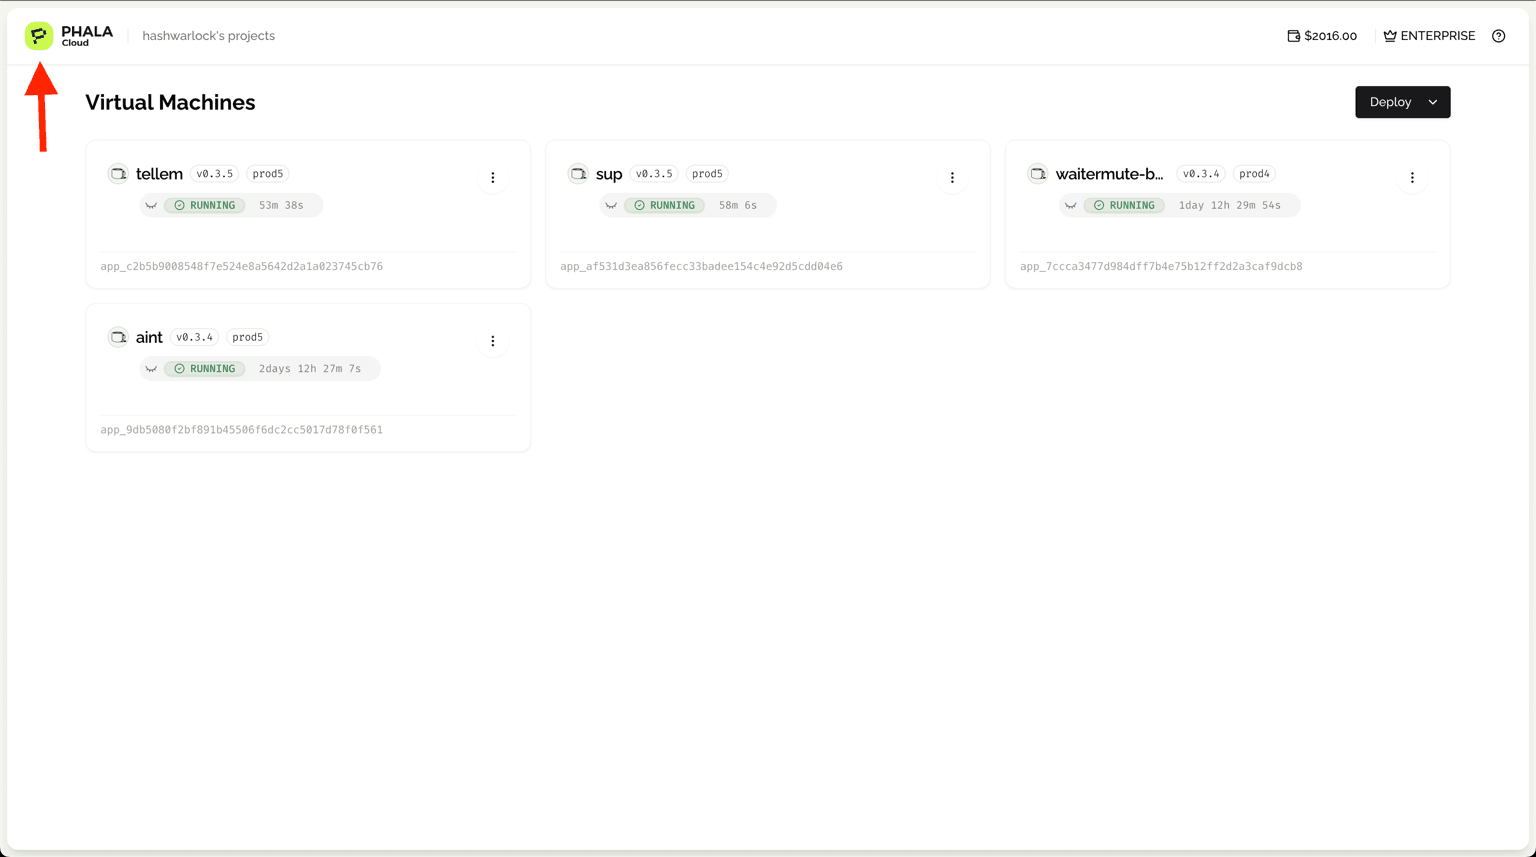Click the tellem VM avatar icon
Image resolution: width=1536 pixels, height=857 pixels.
(x=118, y=174)
